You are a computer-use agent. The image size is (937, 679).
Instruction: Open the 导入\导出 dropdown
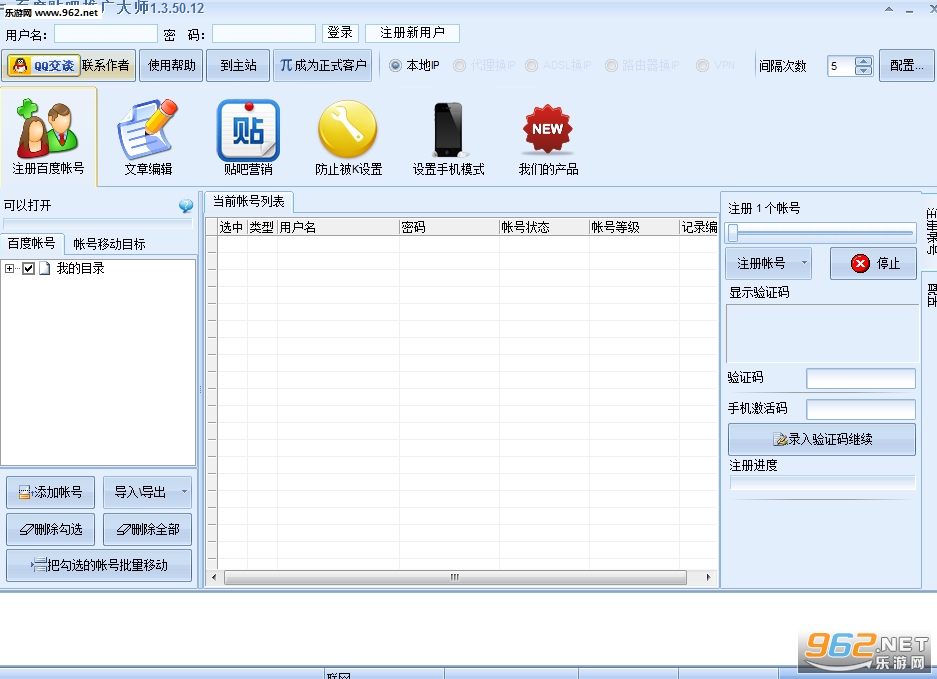[148, 492]
